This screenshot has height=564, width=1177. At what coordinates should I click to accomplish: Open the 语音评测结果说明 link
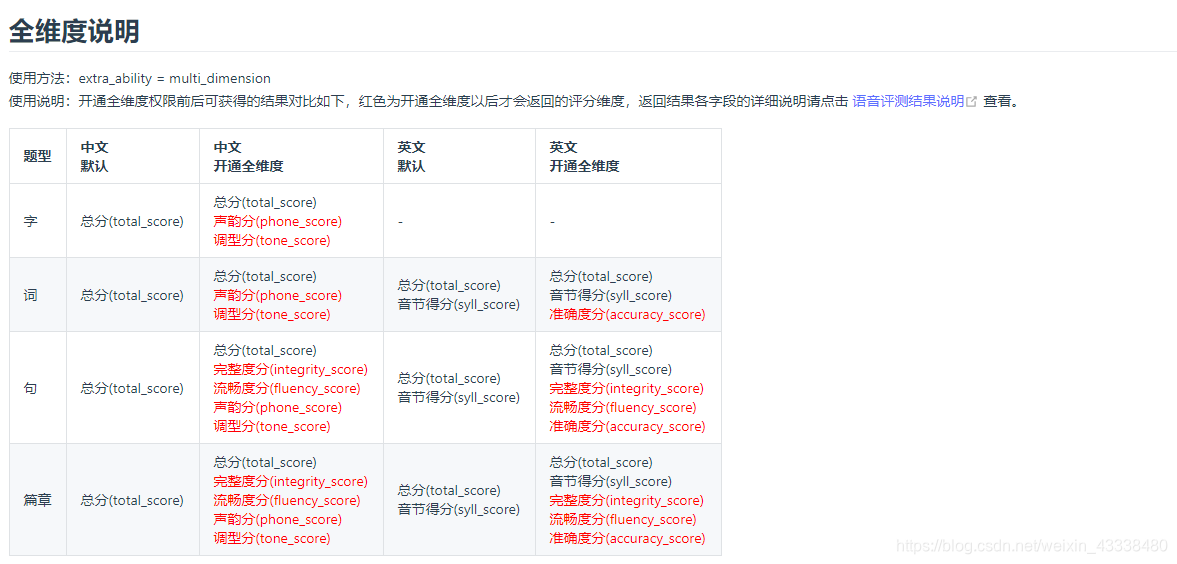tap(908, 101)
